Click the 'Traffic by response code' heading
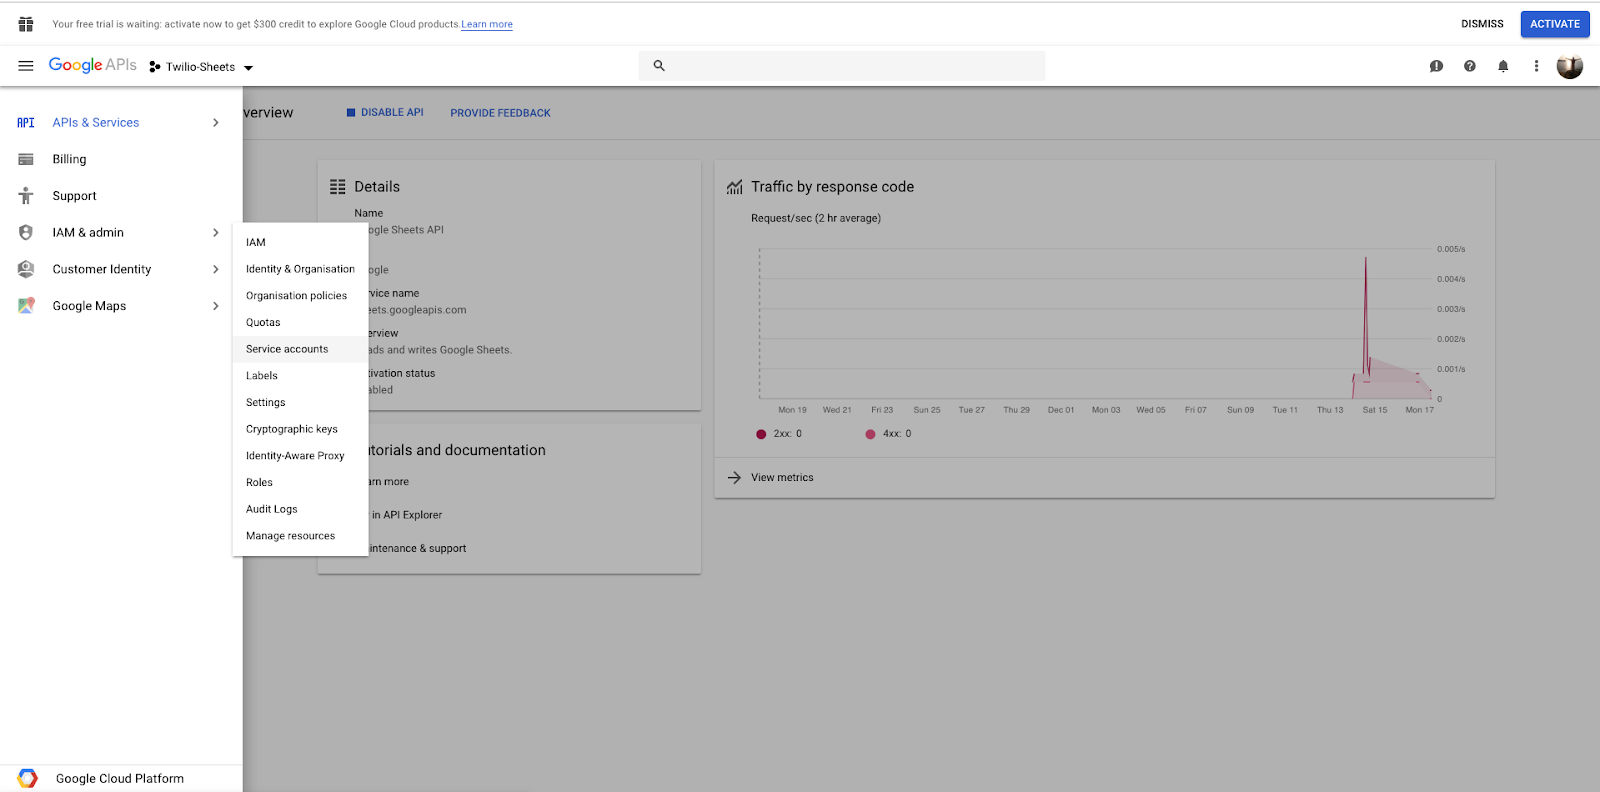 pos(832,187)
